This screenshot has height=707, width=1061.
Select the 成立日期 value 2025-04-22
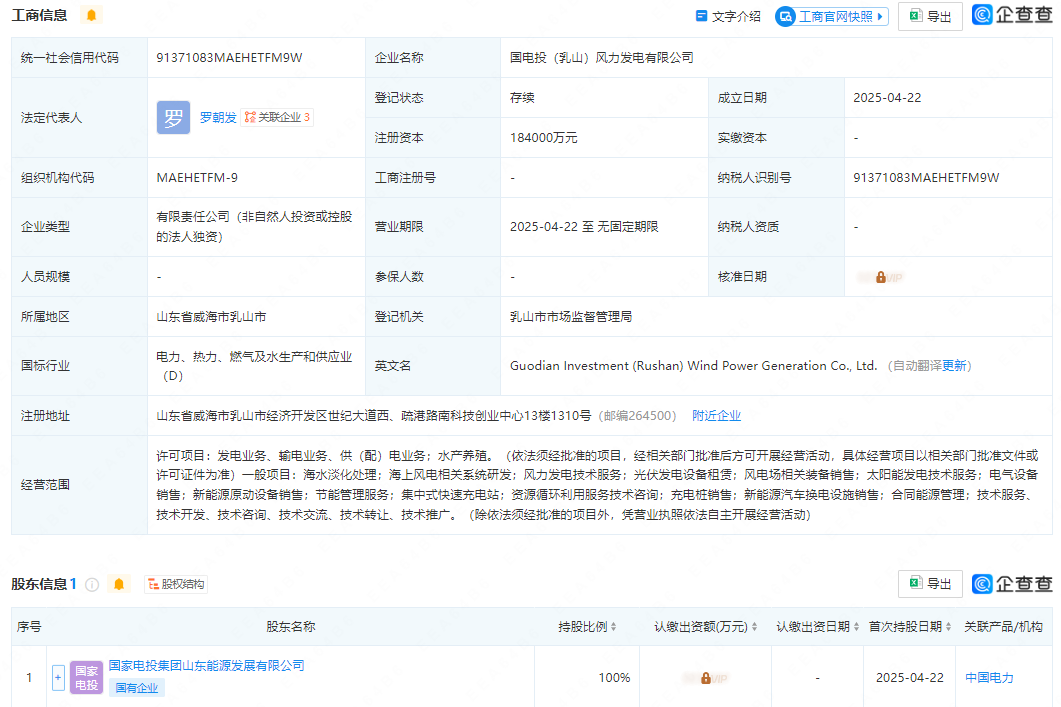point(887,98)
